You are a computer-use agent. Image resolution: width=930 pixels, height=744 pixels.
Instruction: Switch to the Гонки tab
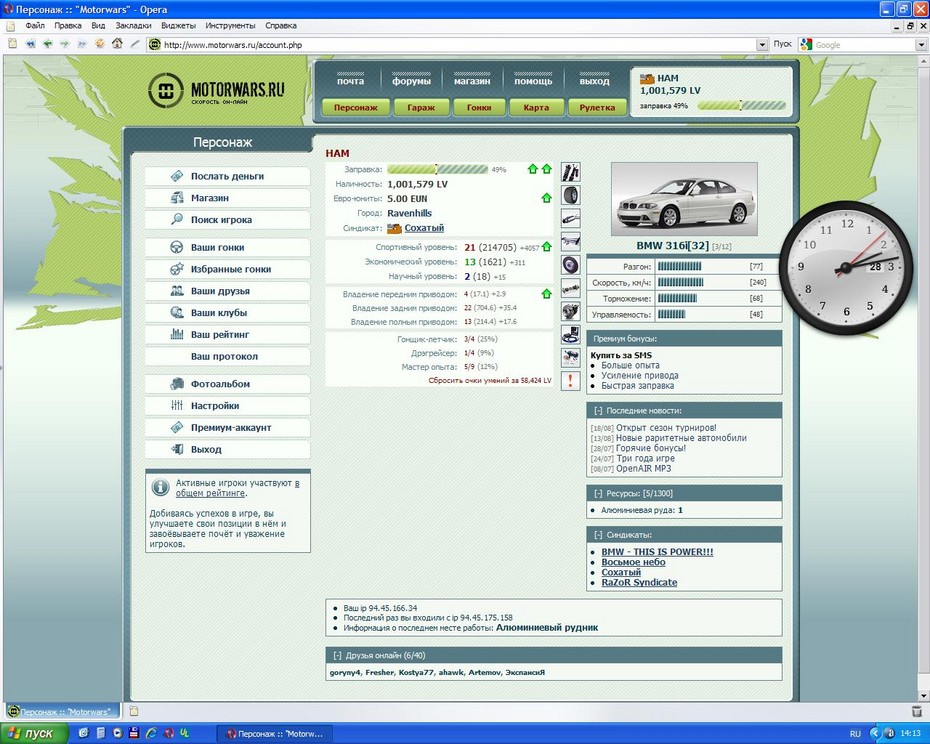479,107
